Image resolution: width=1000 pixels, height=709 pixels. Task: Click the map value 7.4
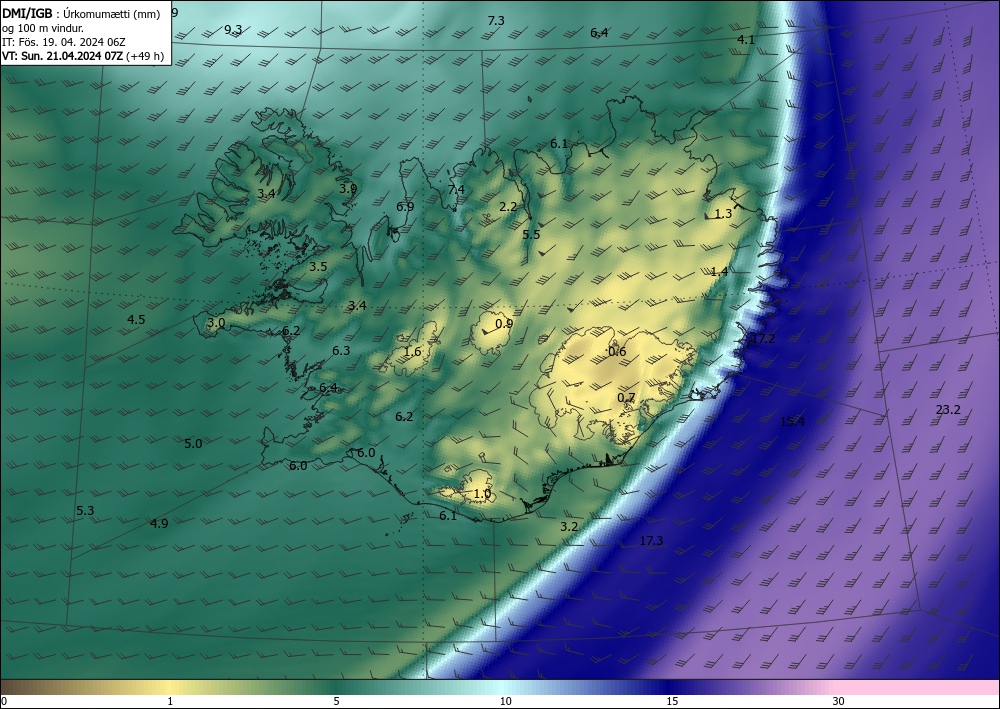(x=457, y=190)
